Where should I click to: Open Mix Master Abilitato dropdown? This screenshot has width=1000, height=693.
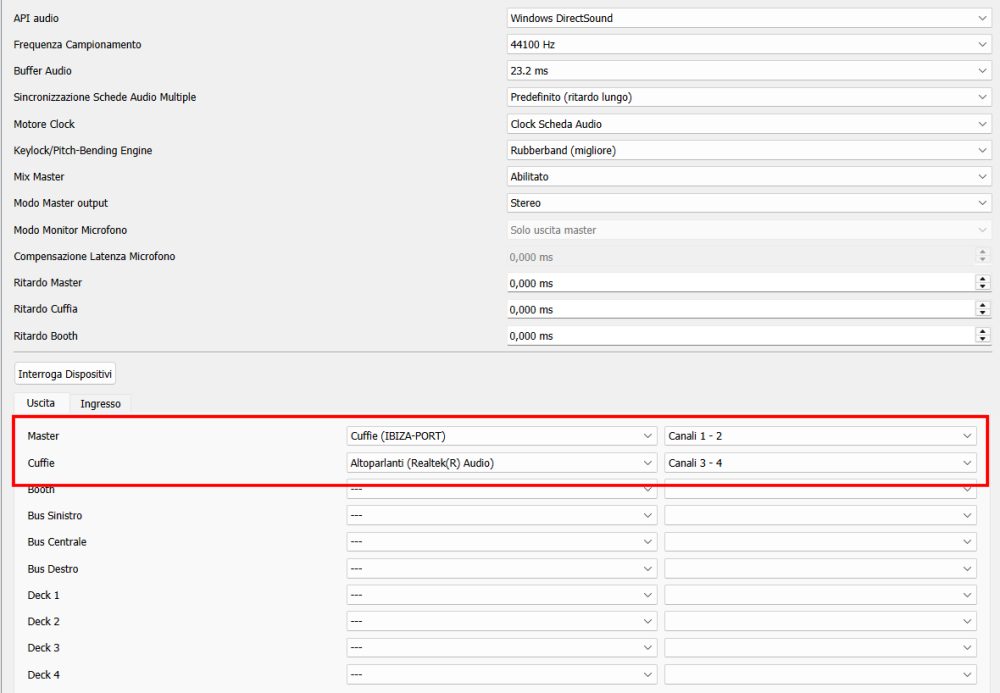tap(749, 177)
